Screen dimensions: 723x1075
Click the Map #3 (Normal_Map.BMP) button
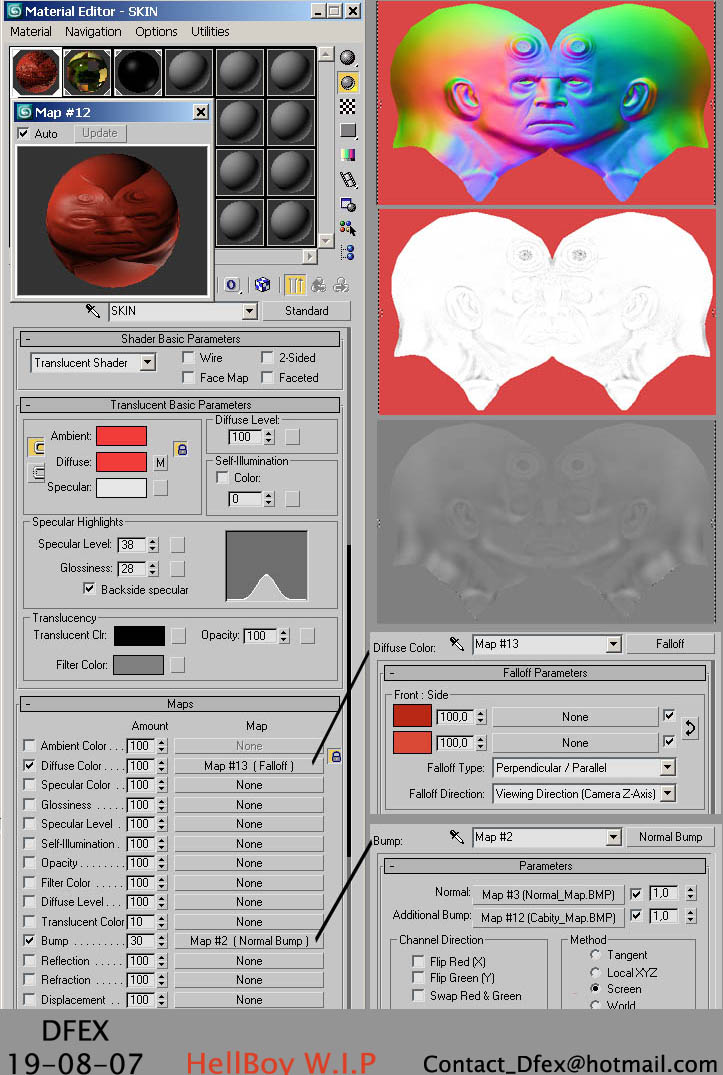[548, 894]
